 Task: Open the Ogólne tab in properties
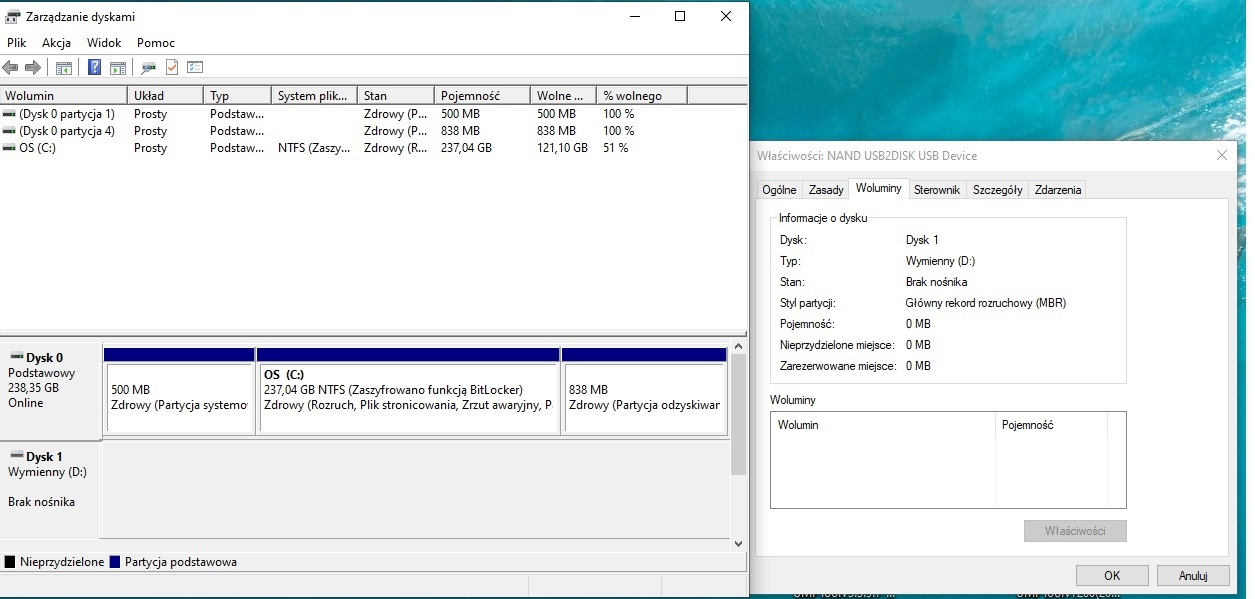(779, 189)
